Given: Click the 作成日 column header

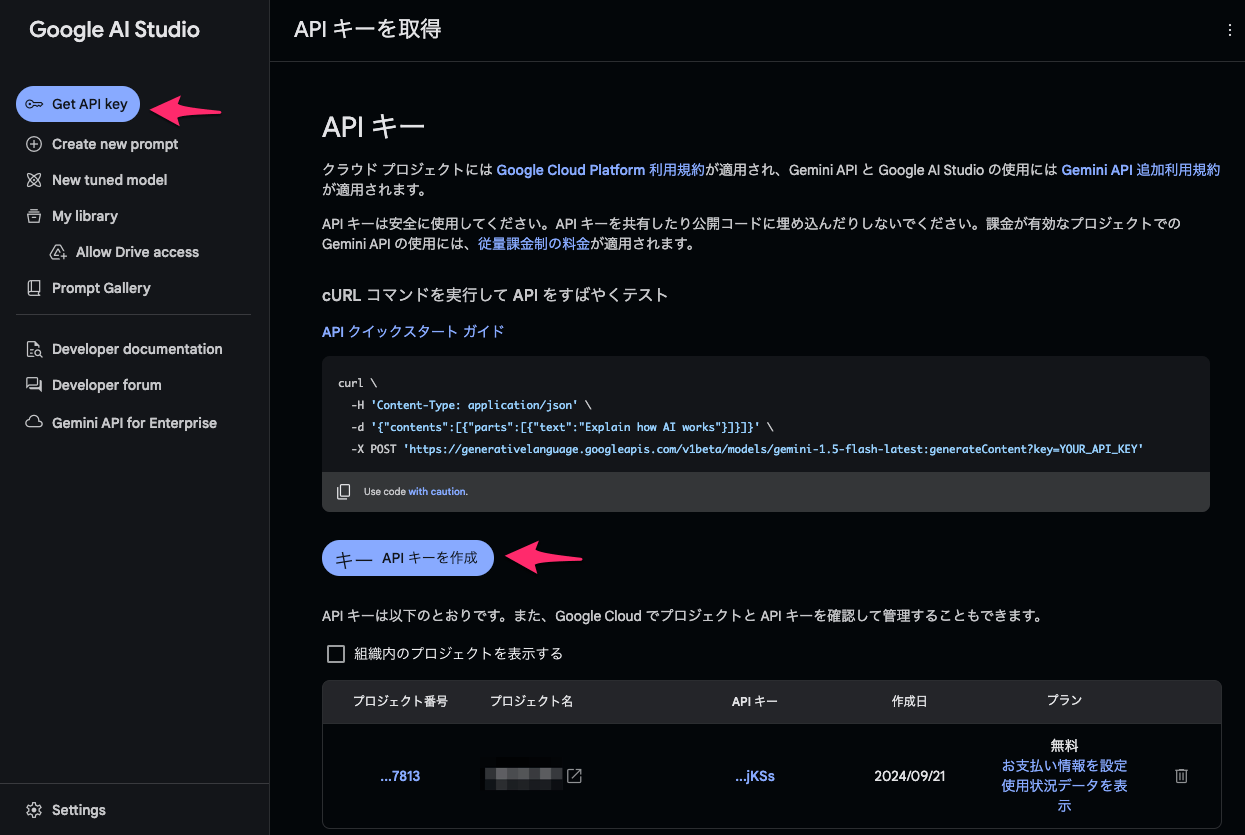Looking at the screenshot, I should (909, 702).
